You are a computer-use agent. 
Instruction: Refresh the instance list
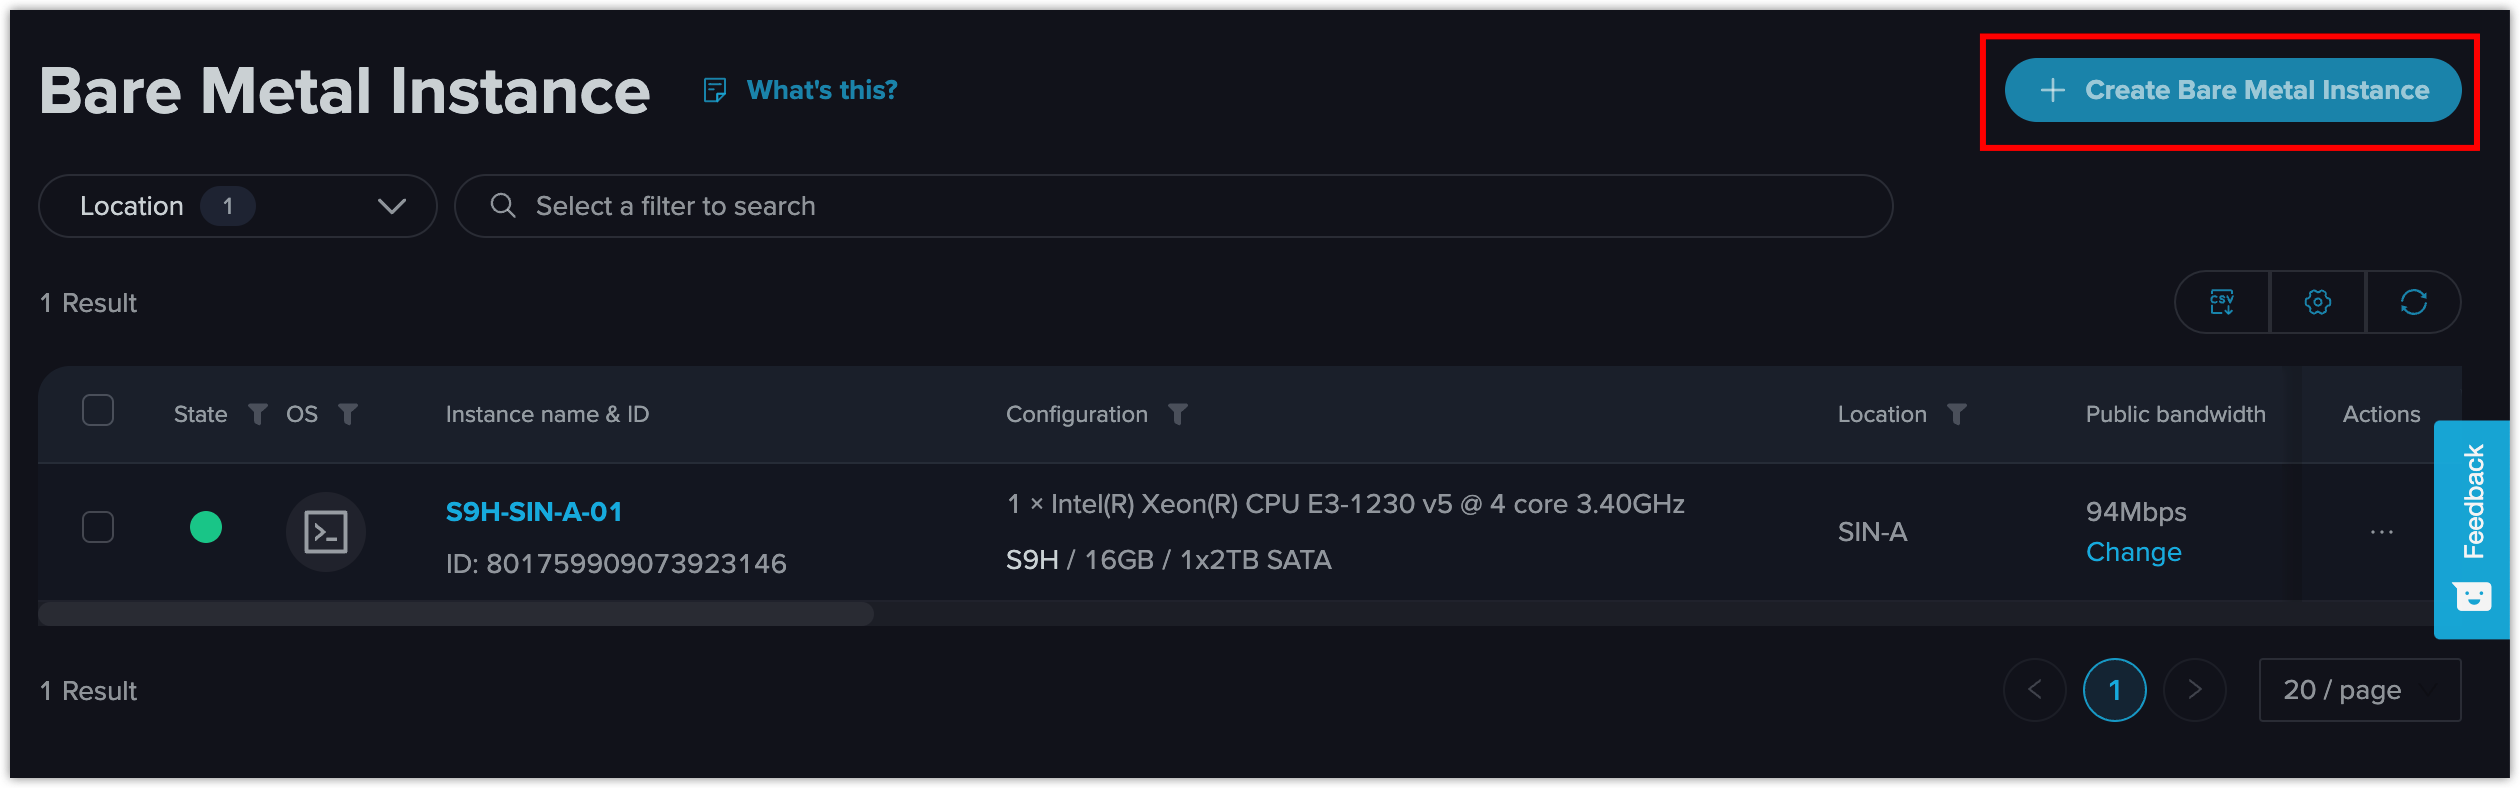pyautogui.click(x=2414, y=302)
